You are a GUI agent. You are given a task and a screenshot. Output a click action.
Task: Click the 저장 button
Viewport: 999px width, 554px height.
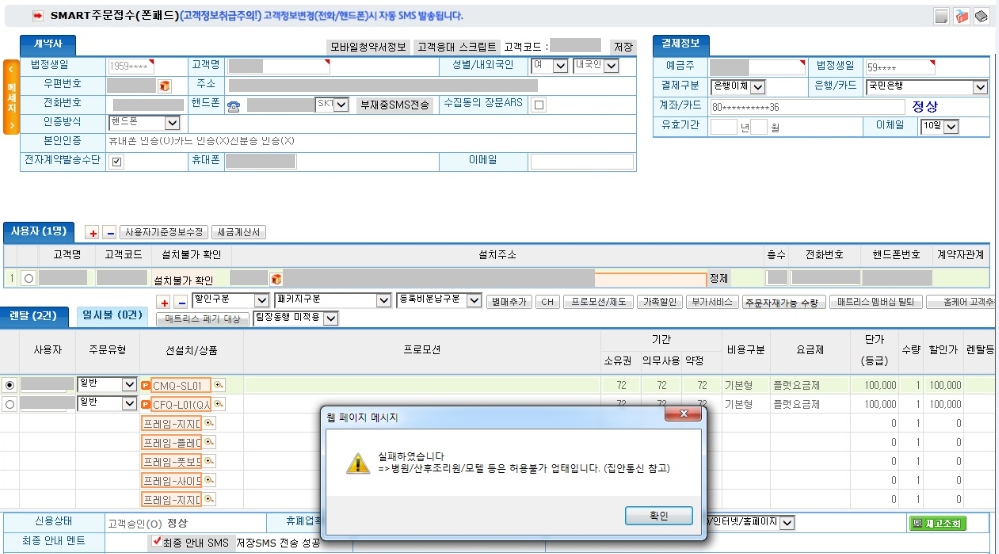coord(622,47)
